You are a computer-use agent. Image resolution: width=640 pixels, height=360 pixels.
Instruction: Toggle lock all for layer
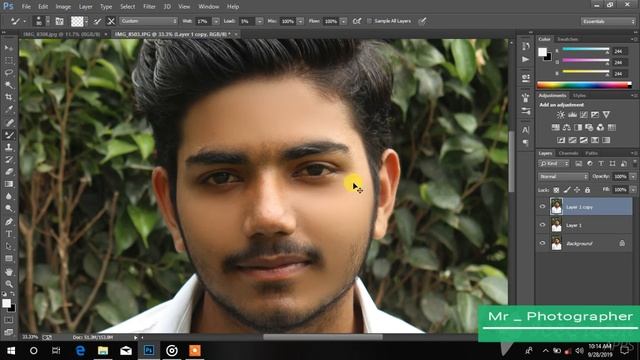587,190
